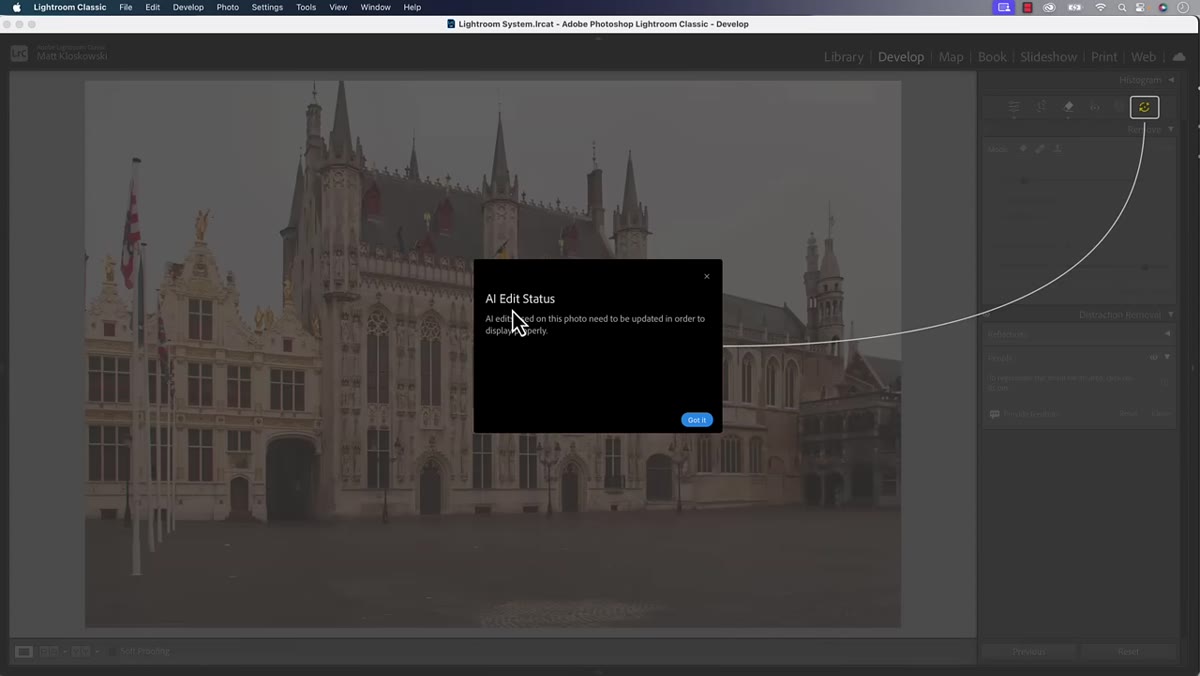Switch to the Library module

[844, 57]
